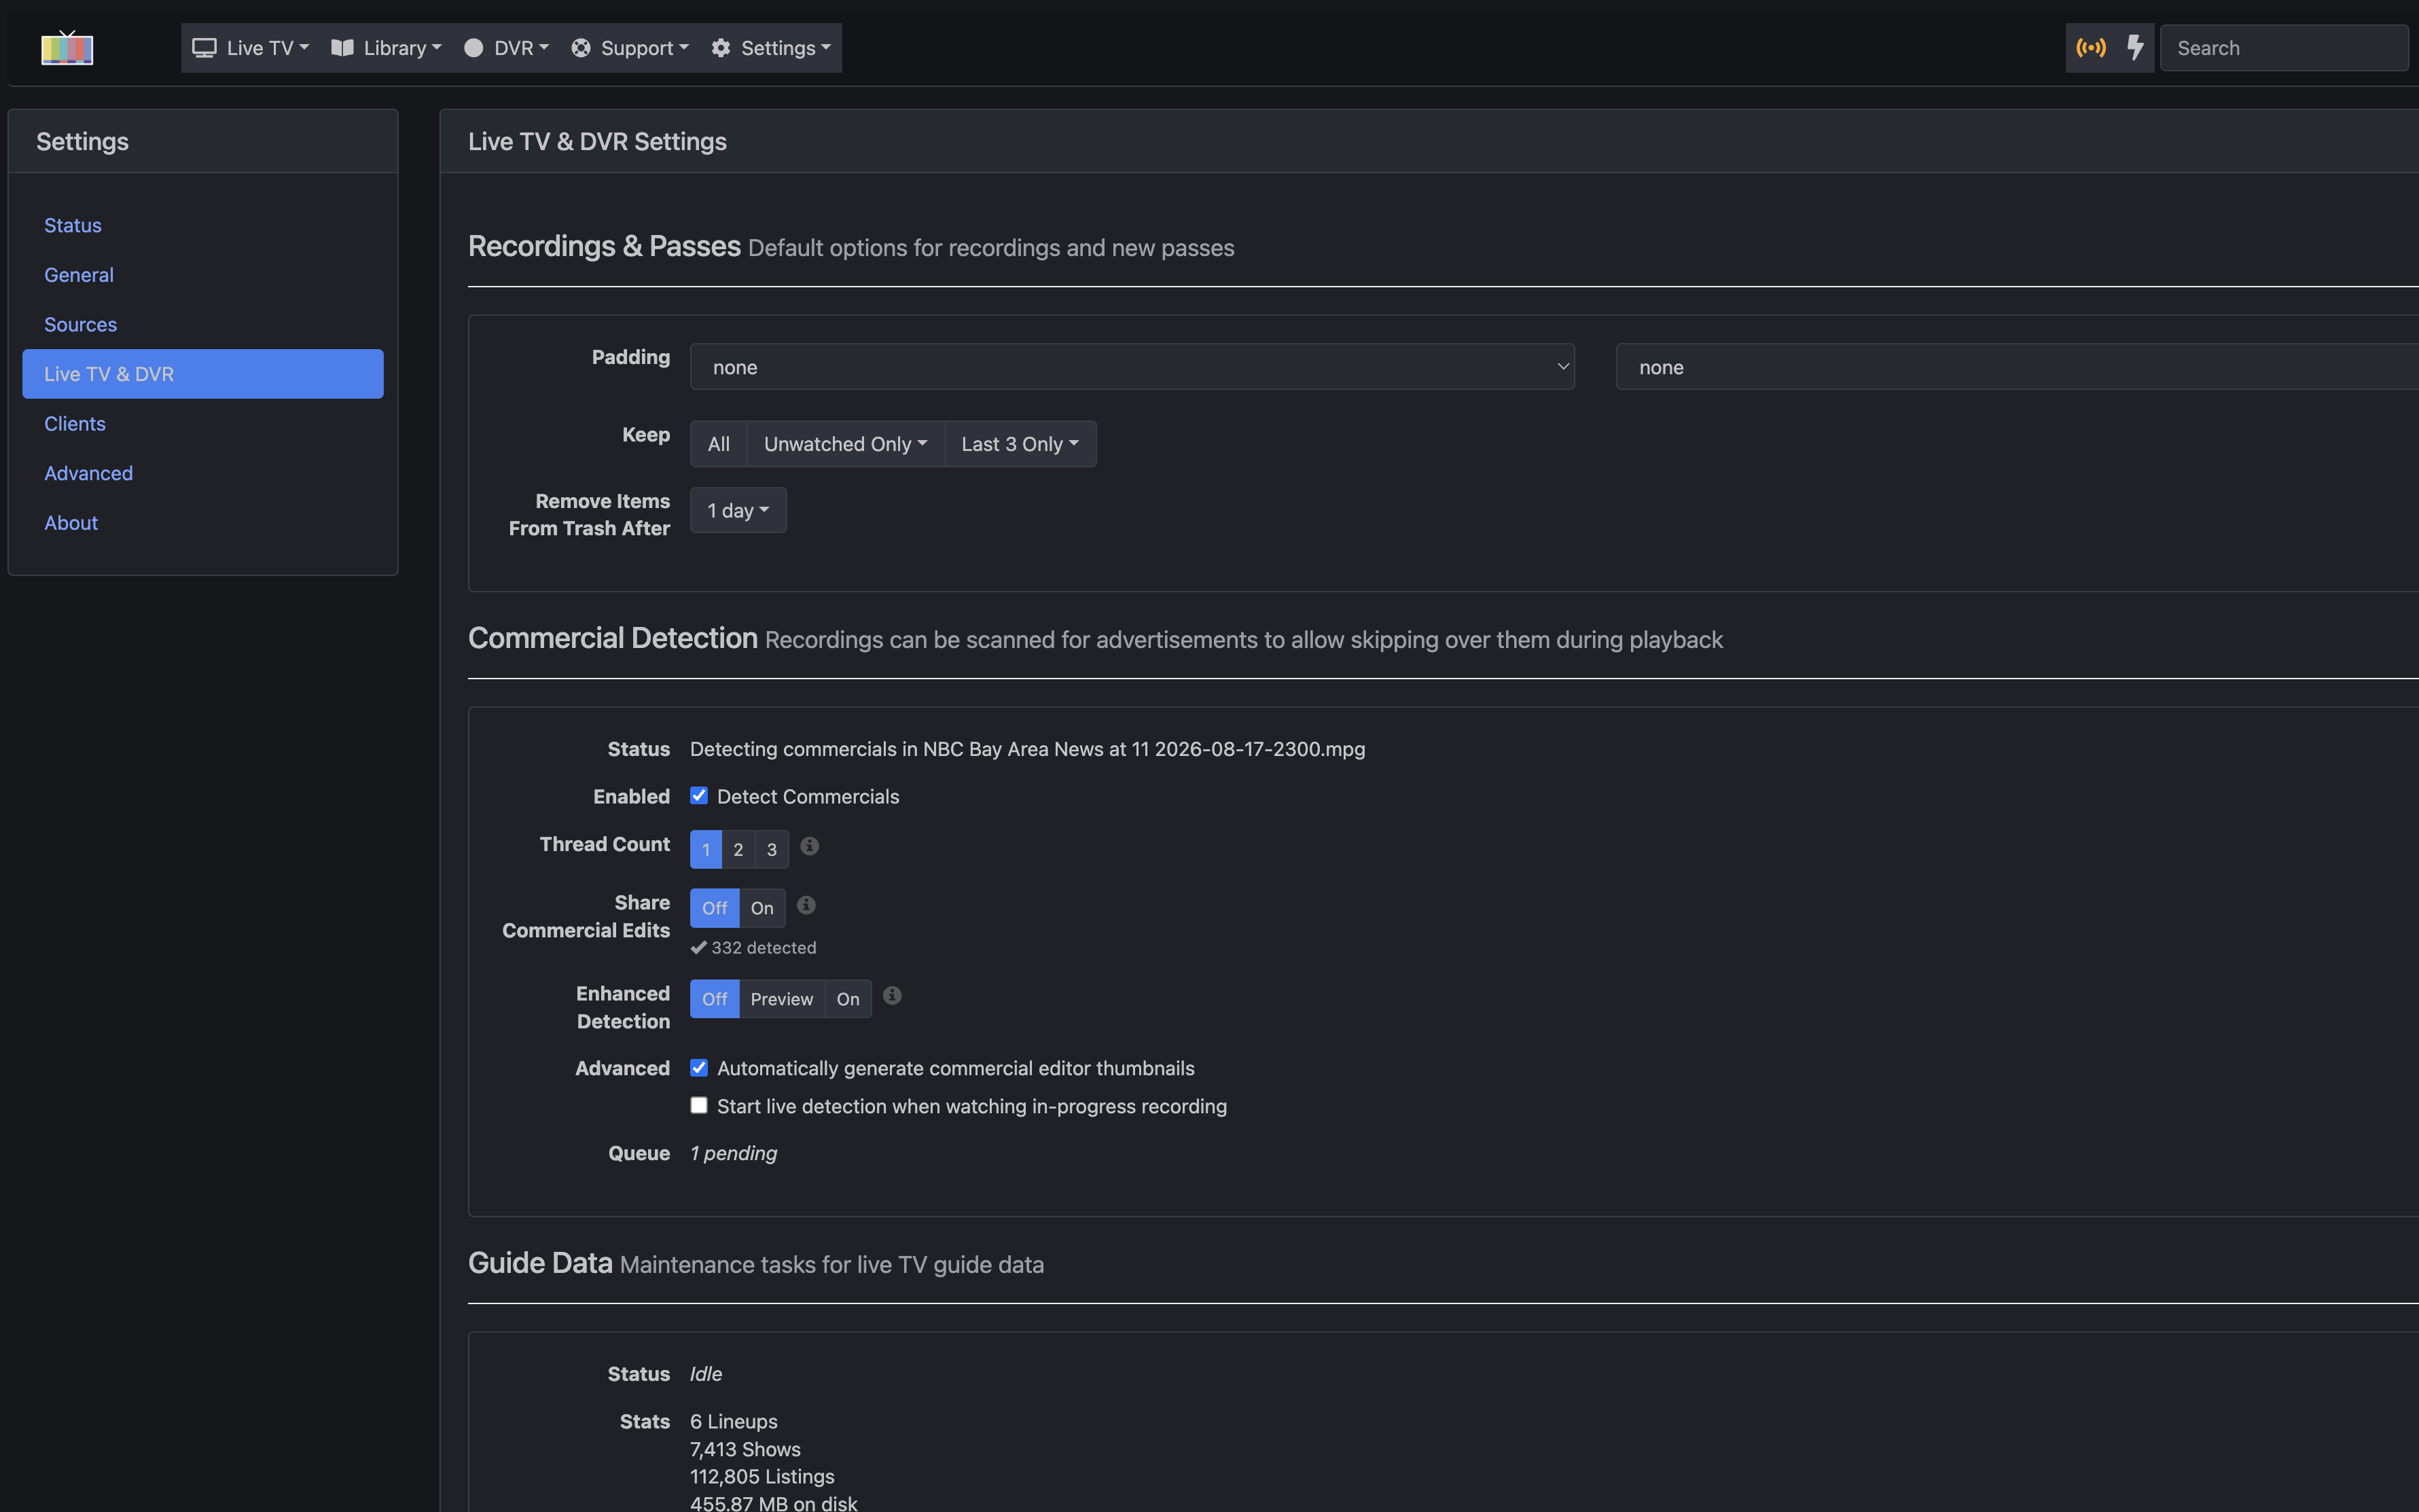Click the 7,413 Shows stat
This screenshot has height=1512, width=2419.
(745, 1449)
